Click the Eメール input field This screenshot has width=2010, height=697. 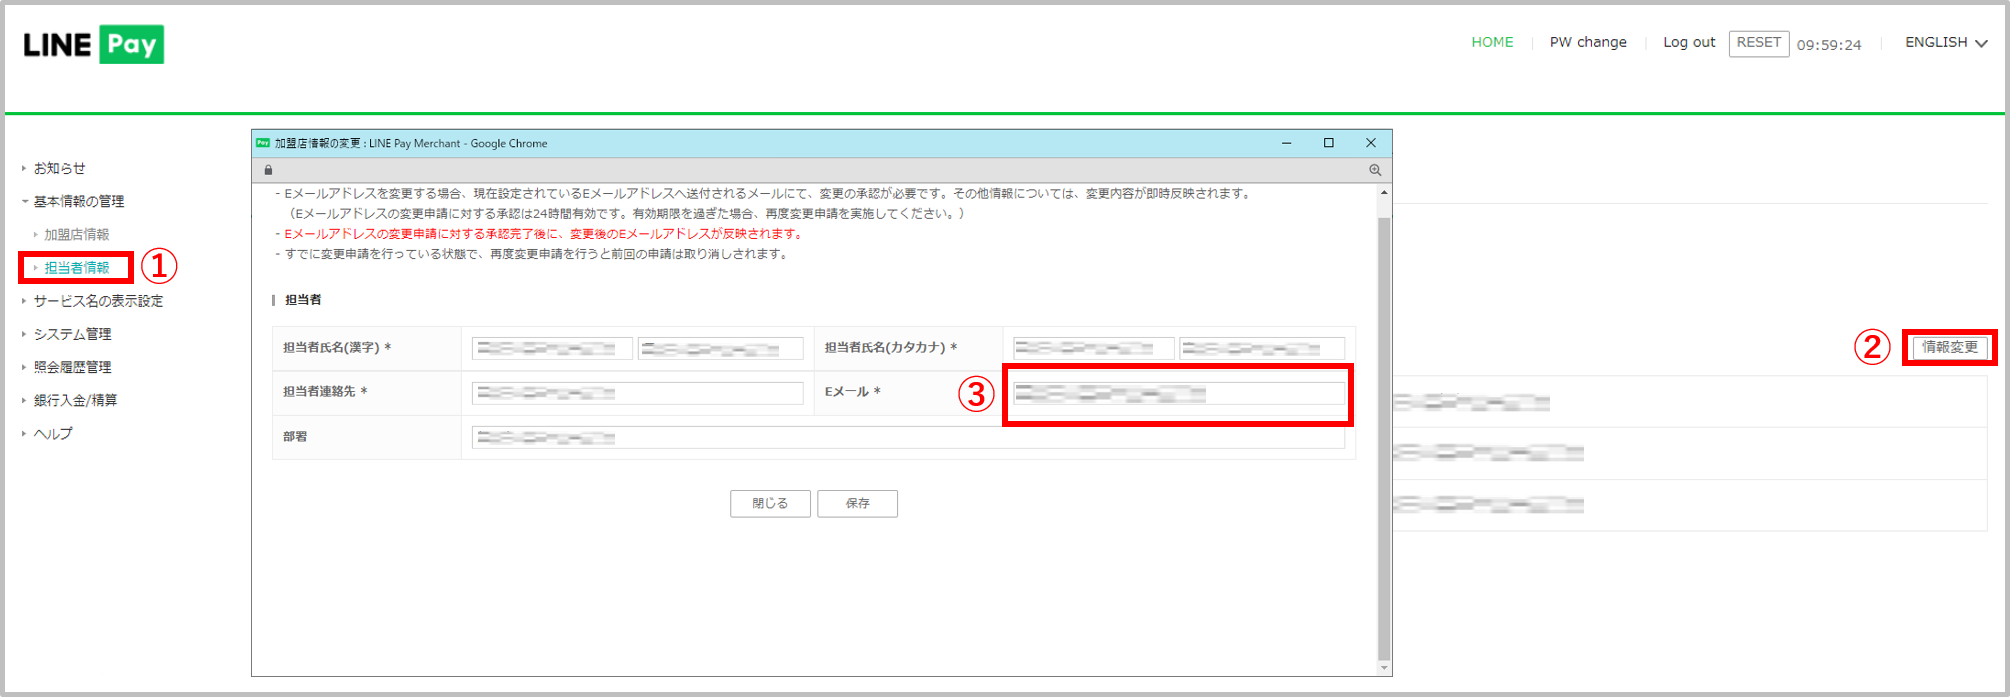click(1177, 394)
